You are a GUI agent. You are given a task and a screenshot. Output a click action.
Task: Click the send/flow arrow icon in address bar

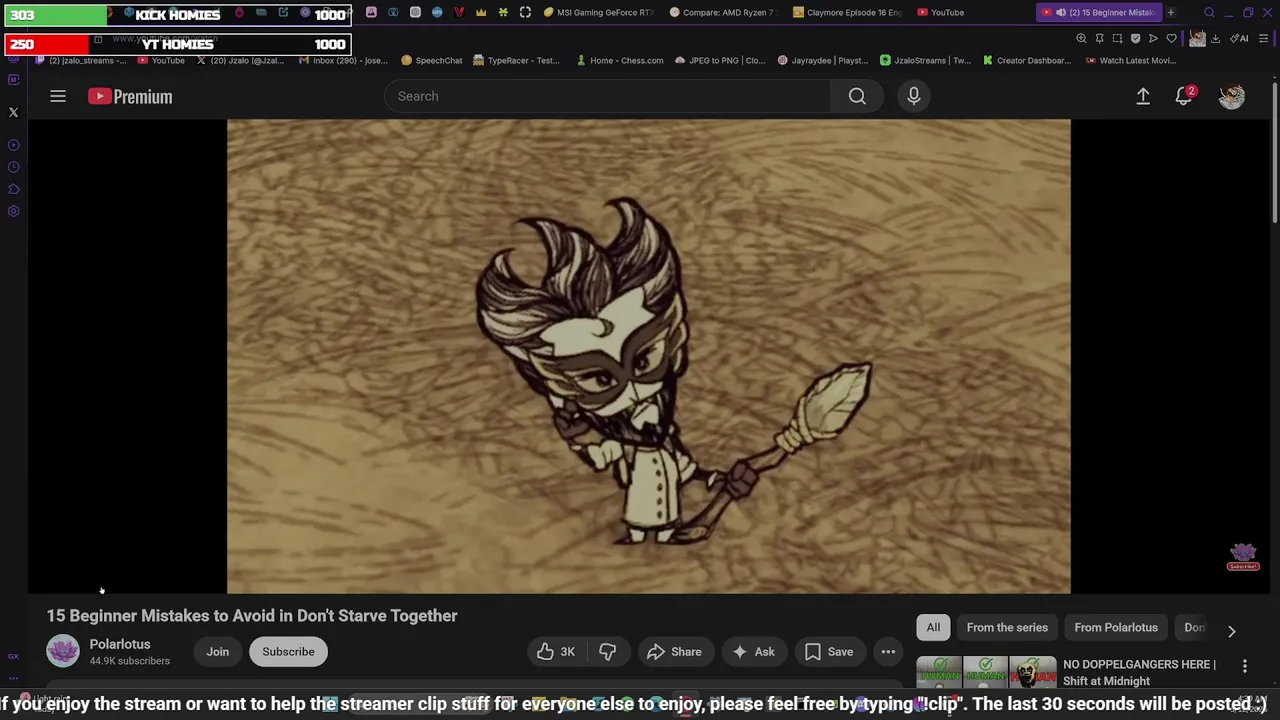(x=1153, y=38)
